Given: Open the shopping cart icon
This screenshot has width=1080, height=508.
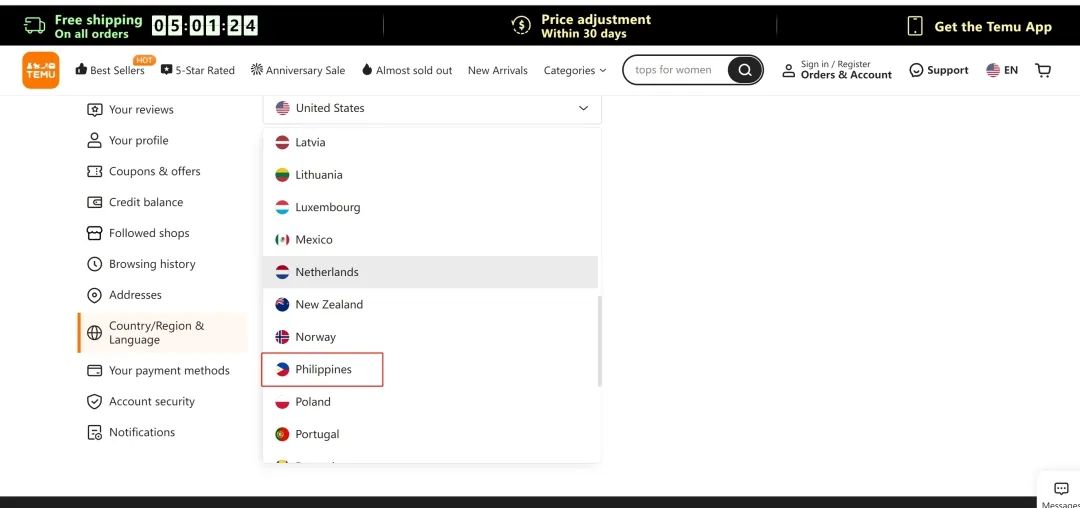Looking at the screenshot, I should (x=1043, y=70).
